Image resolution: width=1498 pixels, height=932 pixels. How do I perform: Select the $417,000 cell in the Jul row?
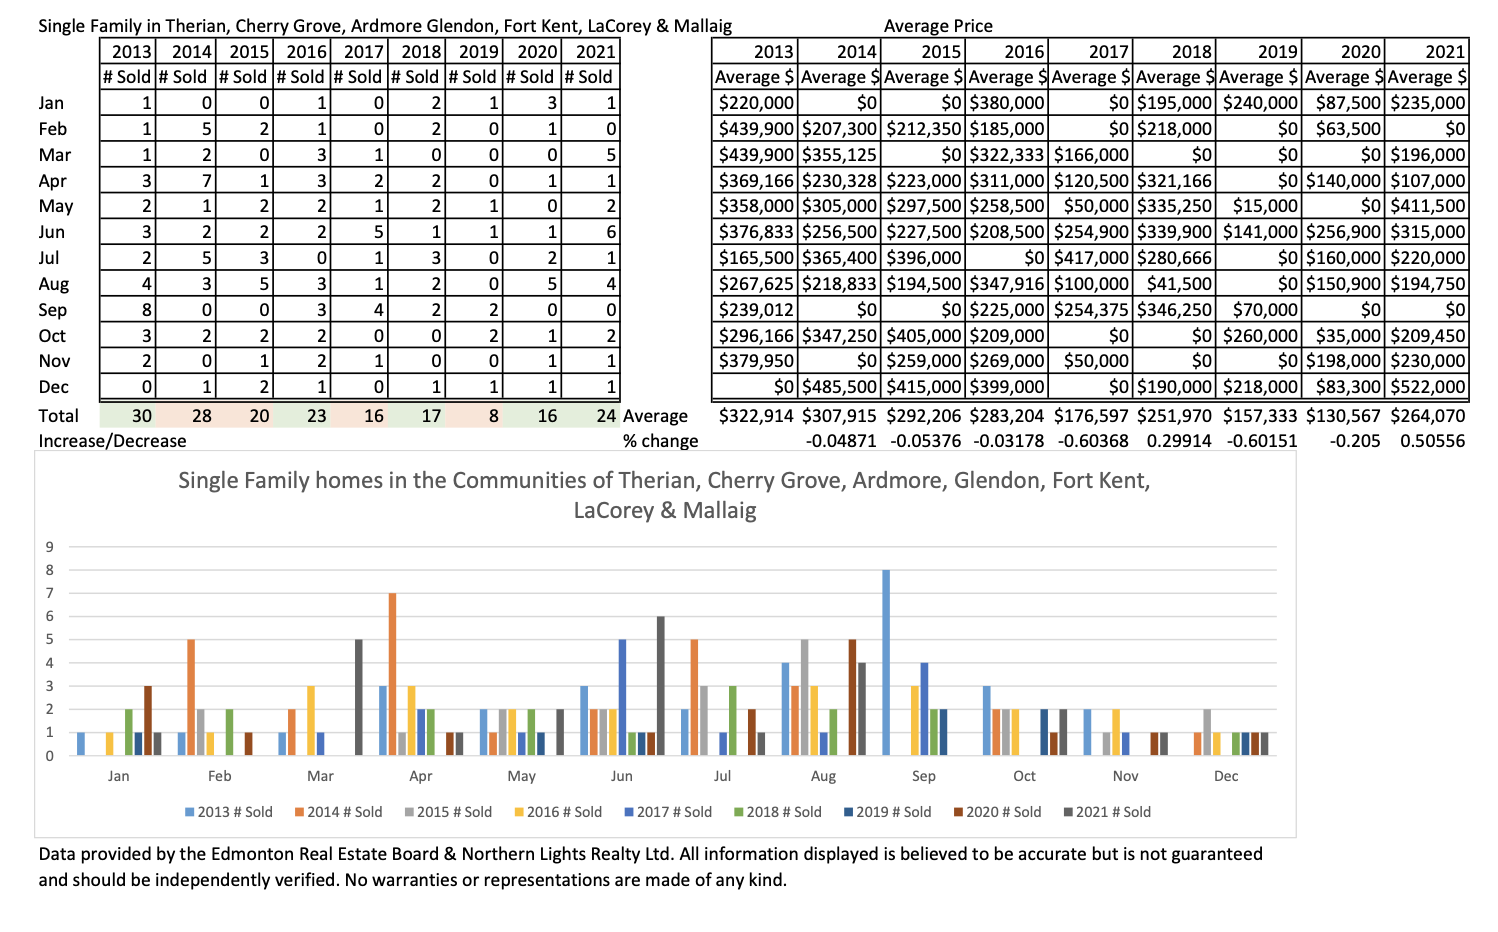1090,258
